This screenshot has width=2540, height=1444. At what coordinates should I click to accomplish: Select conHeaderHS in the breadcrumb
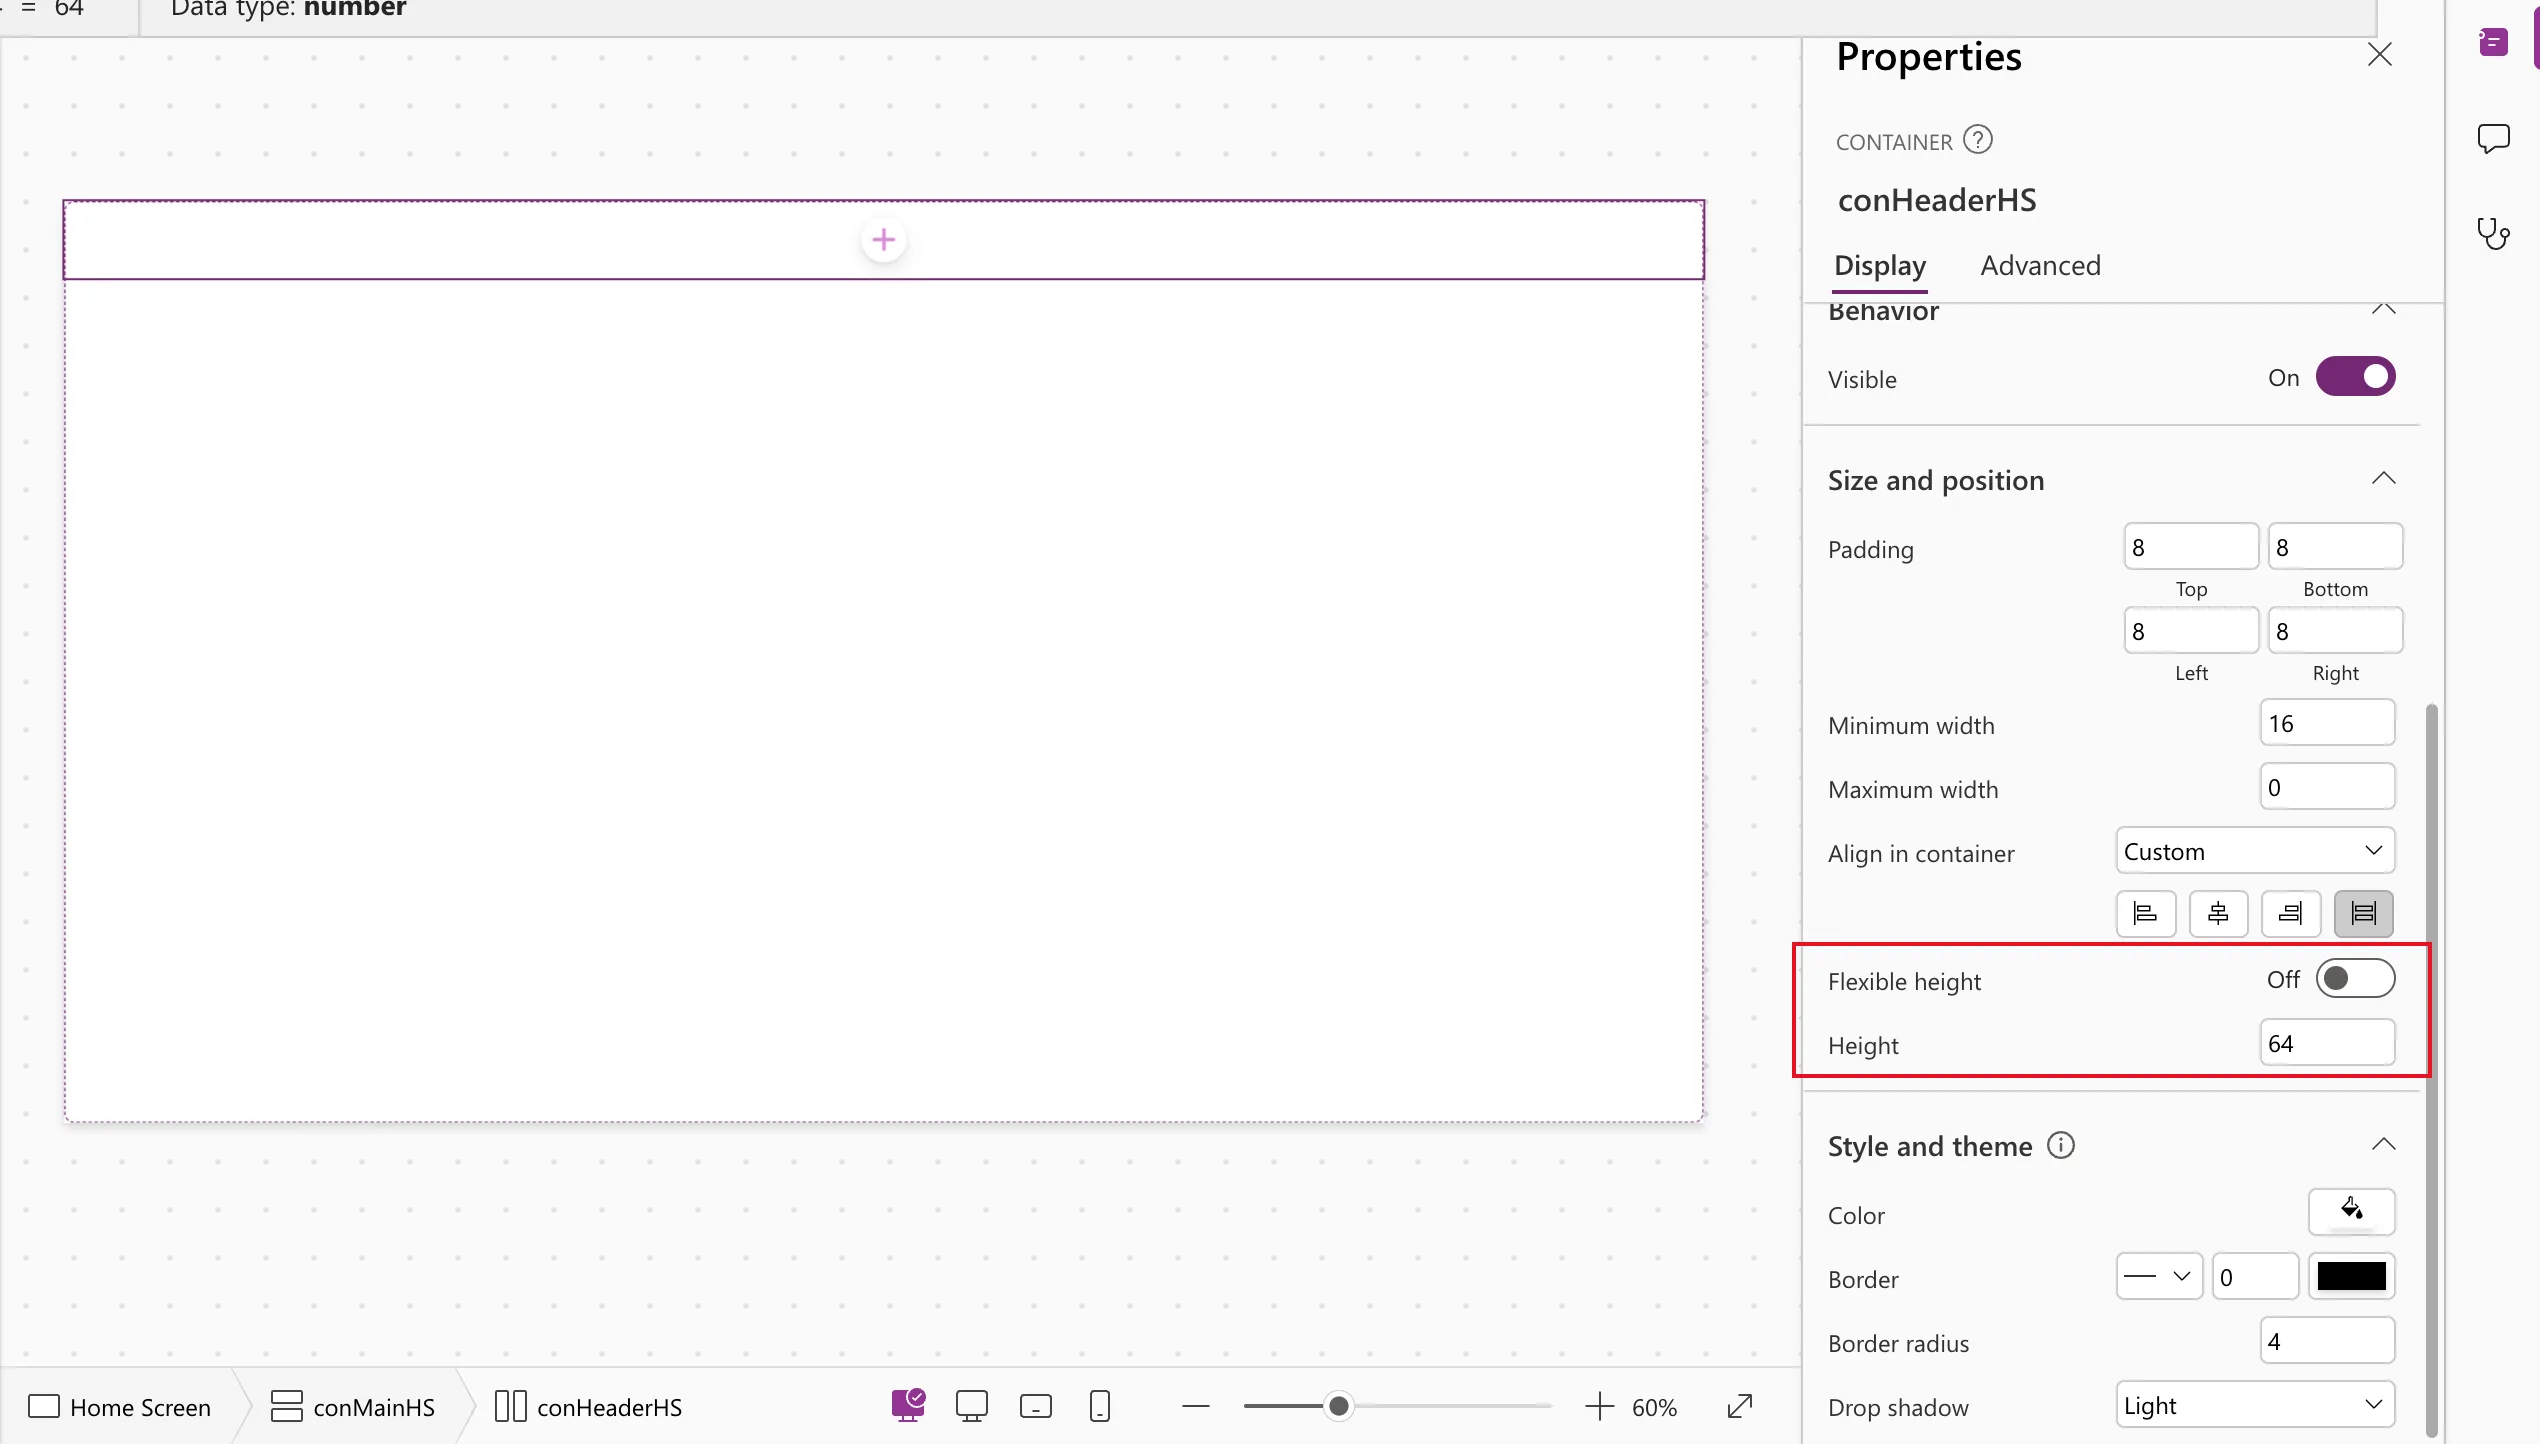[588, 1407]
